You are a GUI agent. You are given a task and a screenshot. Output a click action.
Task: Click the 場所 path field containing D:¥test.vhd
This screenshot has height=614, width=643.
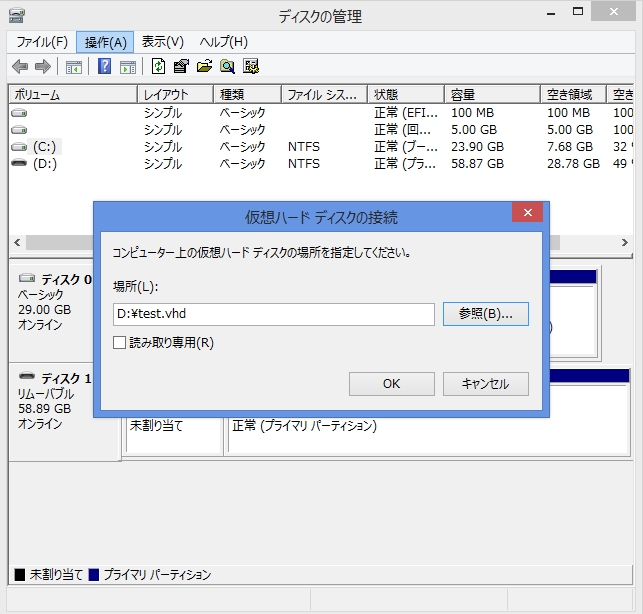coord(273,314)
